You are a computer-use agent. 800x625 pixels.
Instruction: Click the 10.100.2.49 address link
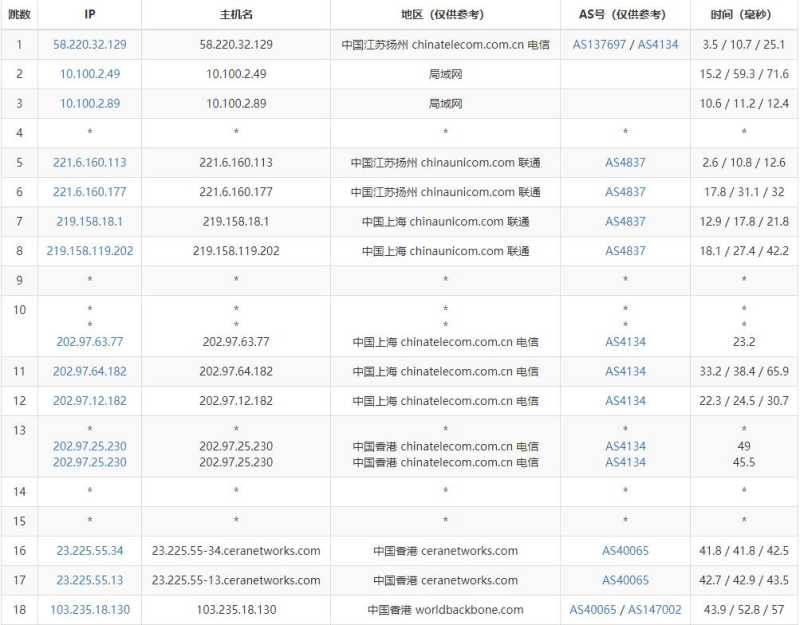(90, 73)
